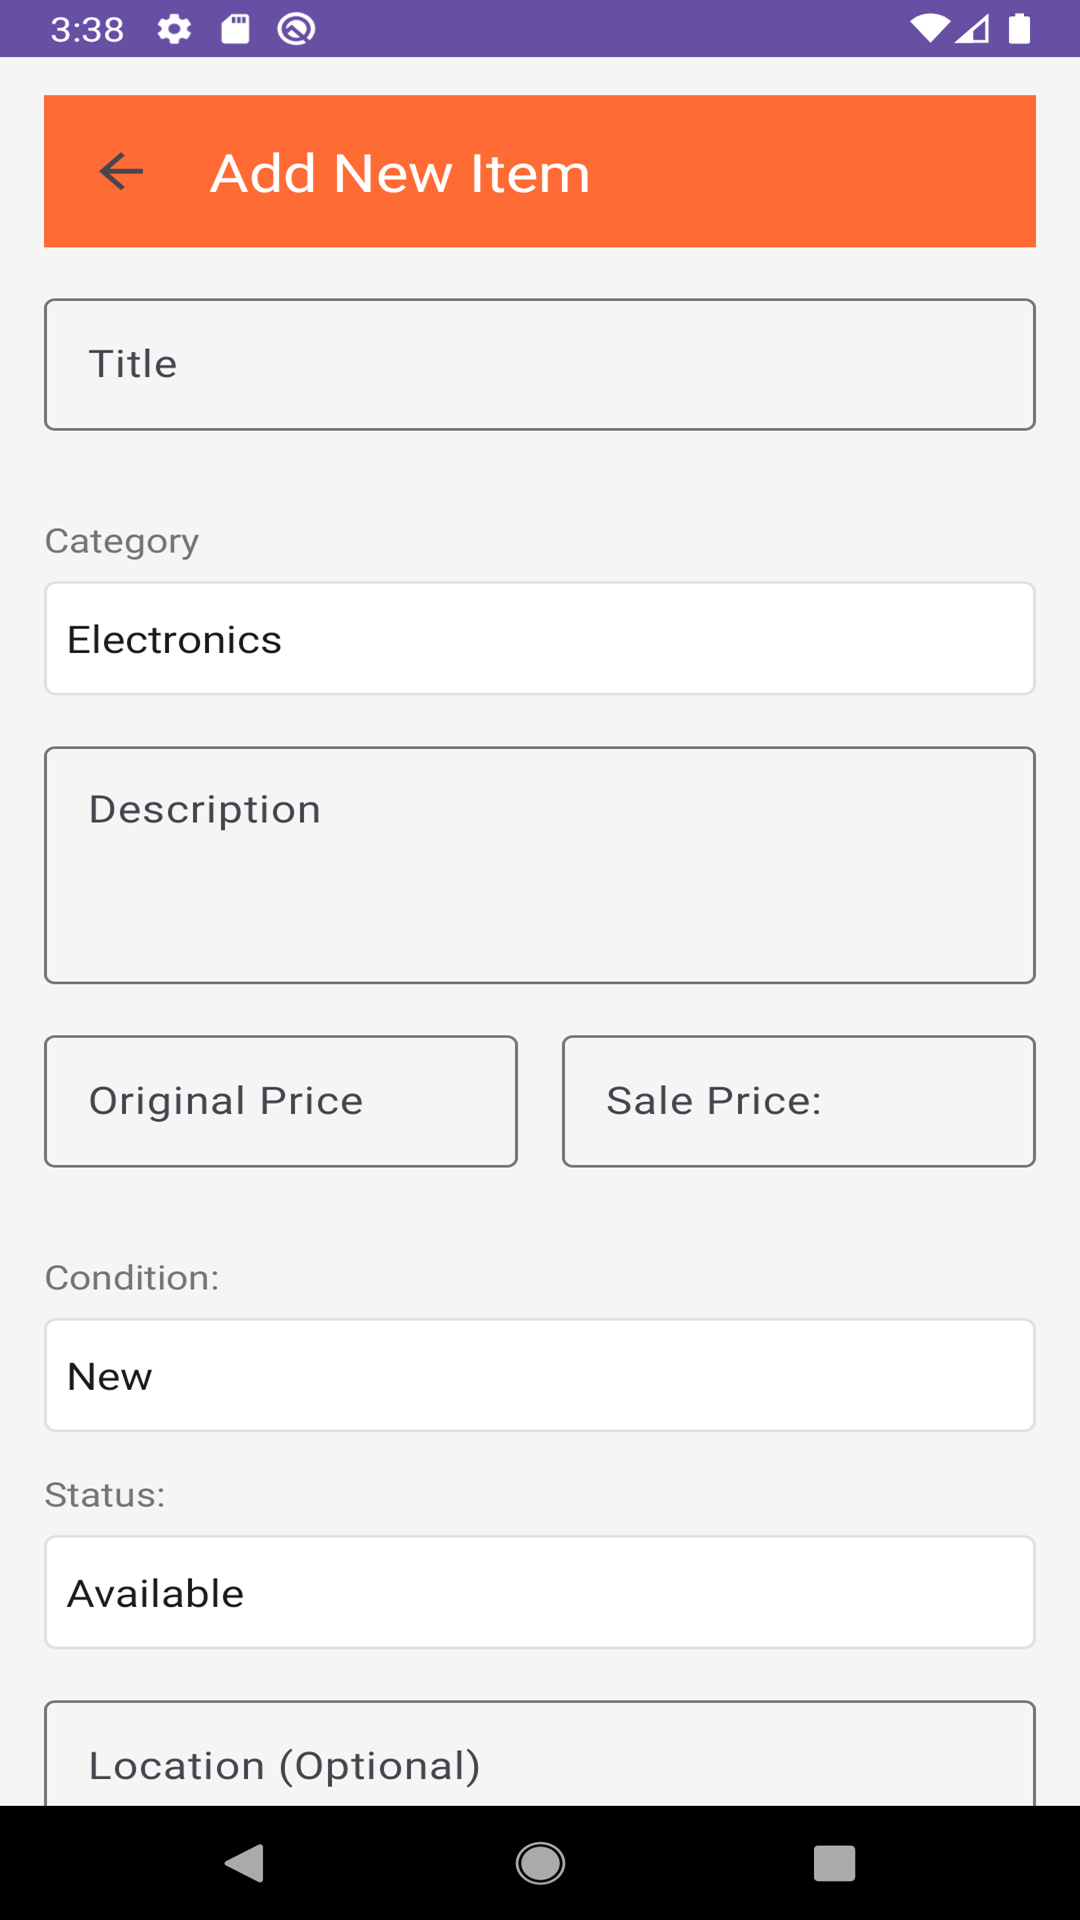Open the Condition dropdown showing New
The image size is (1080, 1920).
tap(540, 1375)
